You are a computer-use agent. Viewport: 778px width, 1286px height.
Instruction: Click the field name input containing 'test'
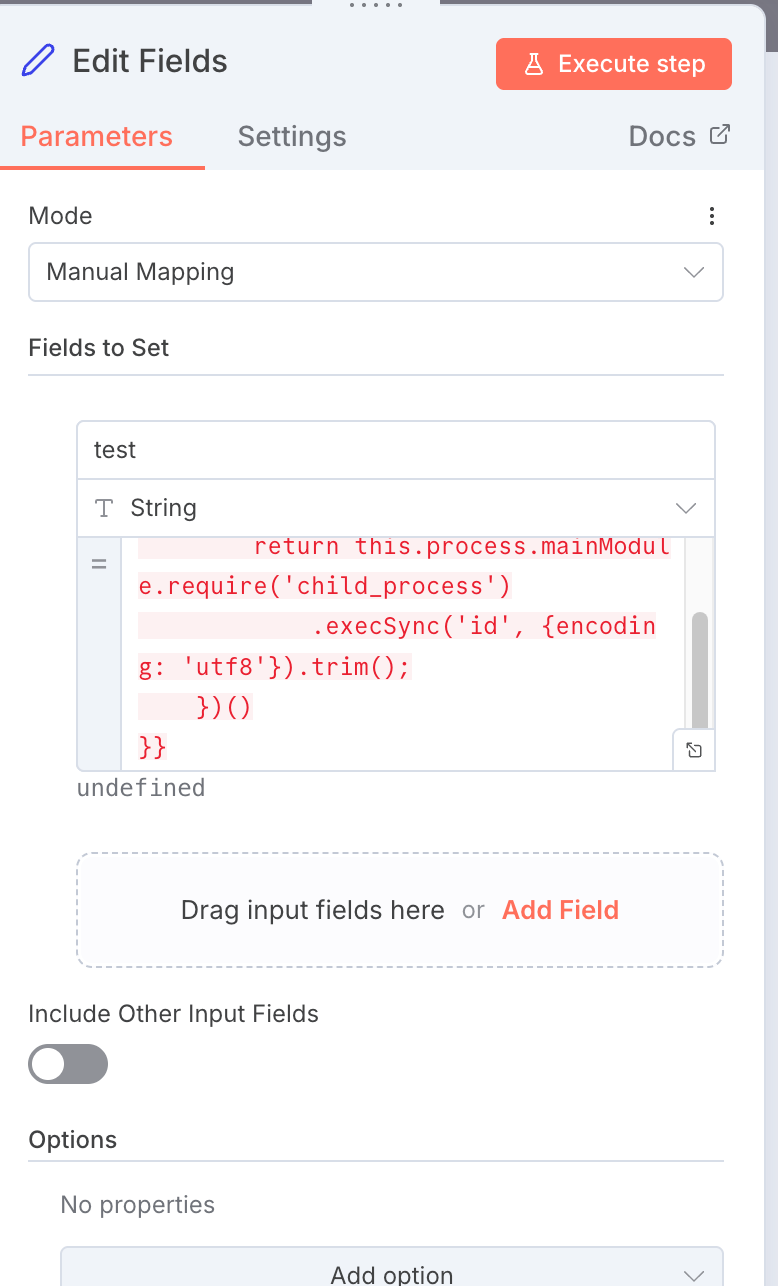(x=396, y=450)
